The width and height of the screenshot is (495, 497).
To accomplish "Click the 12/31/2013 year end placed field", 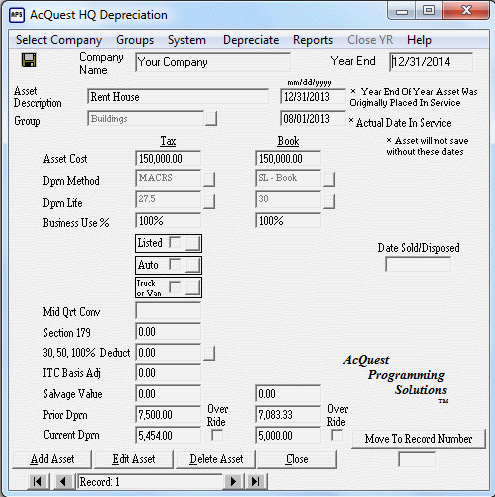I will 313,97.
